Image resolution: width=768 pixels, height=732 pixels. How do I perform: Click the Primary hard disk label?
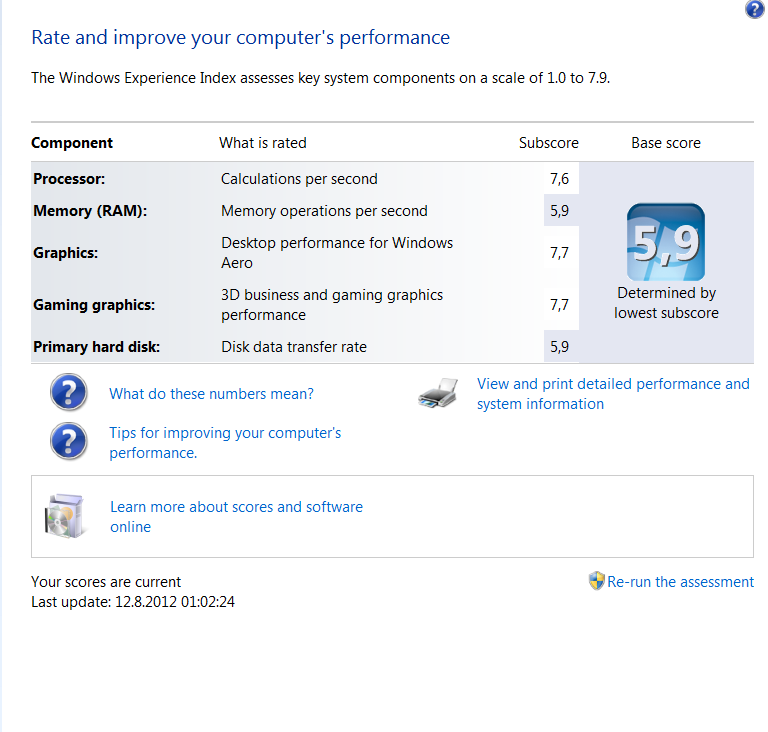coord(96,347)
